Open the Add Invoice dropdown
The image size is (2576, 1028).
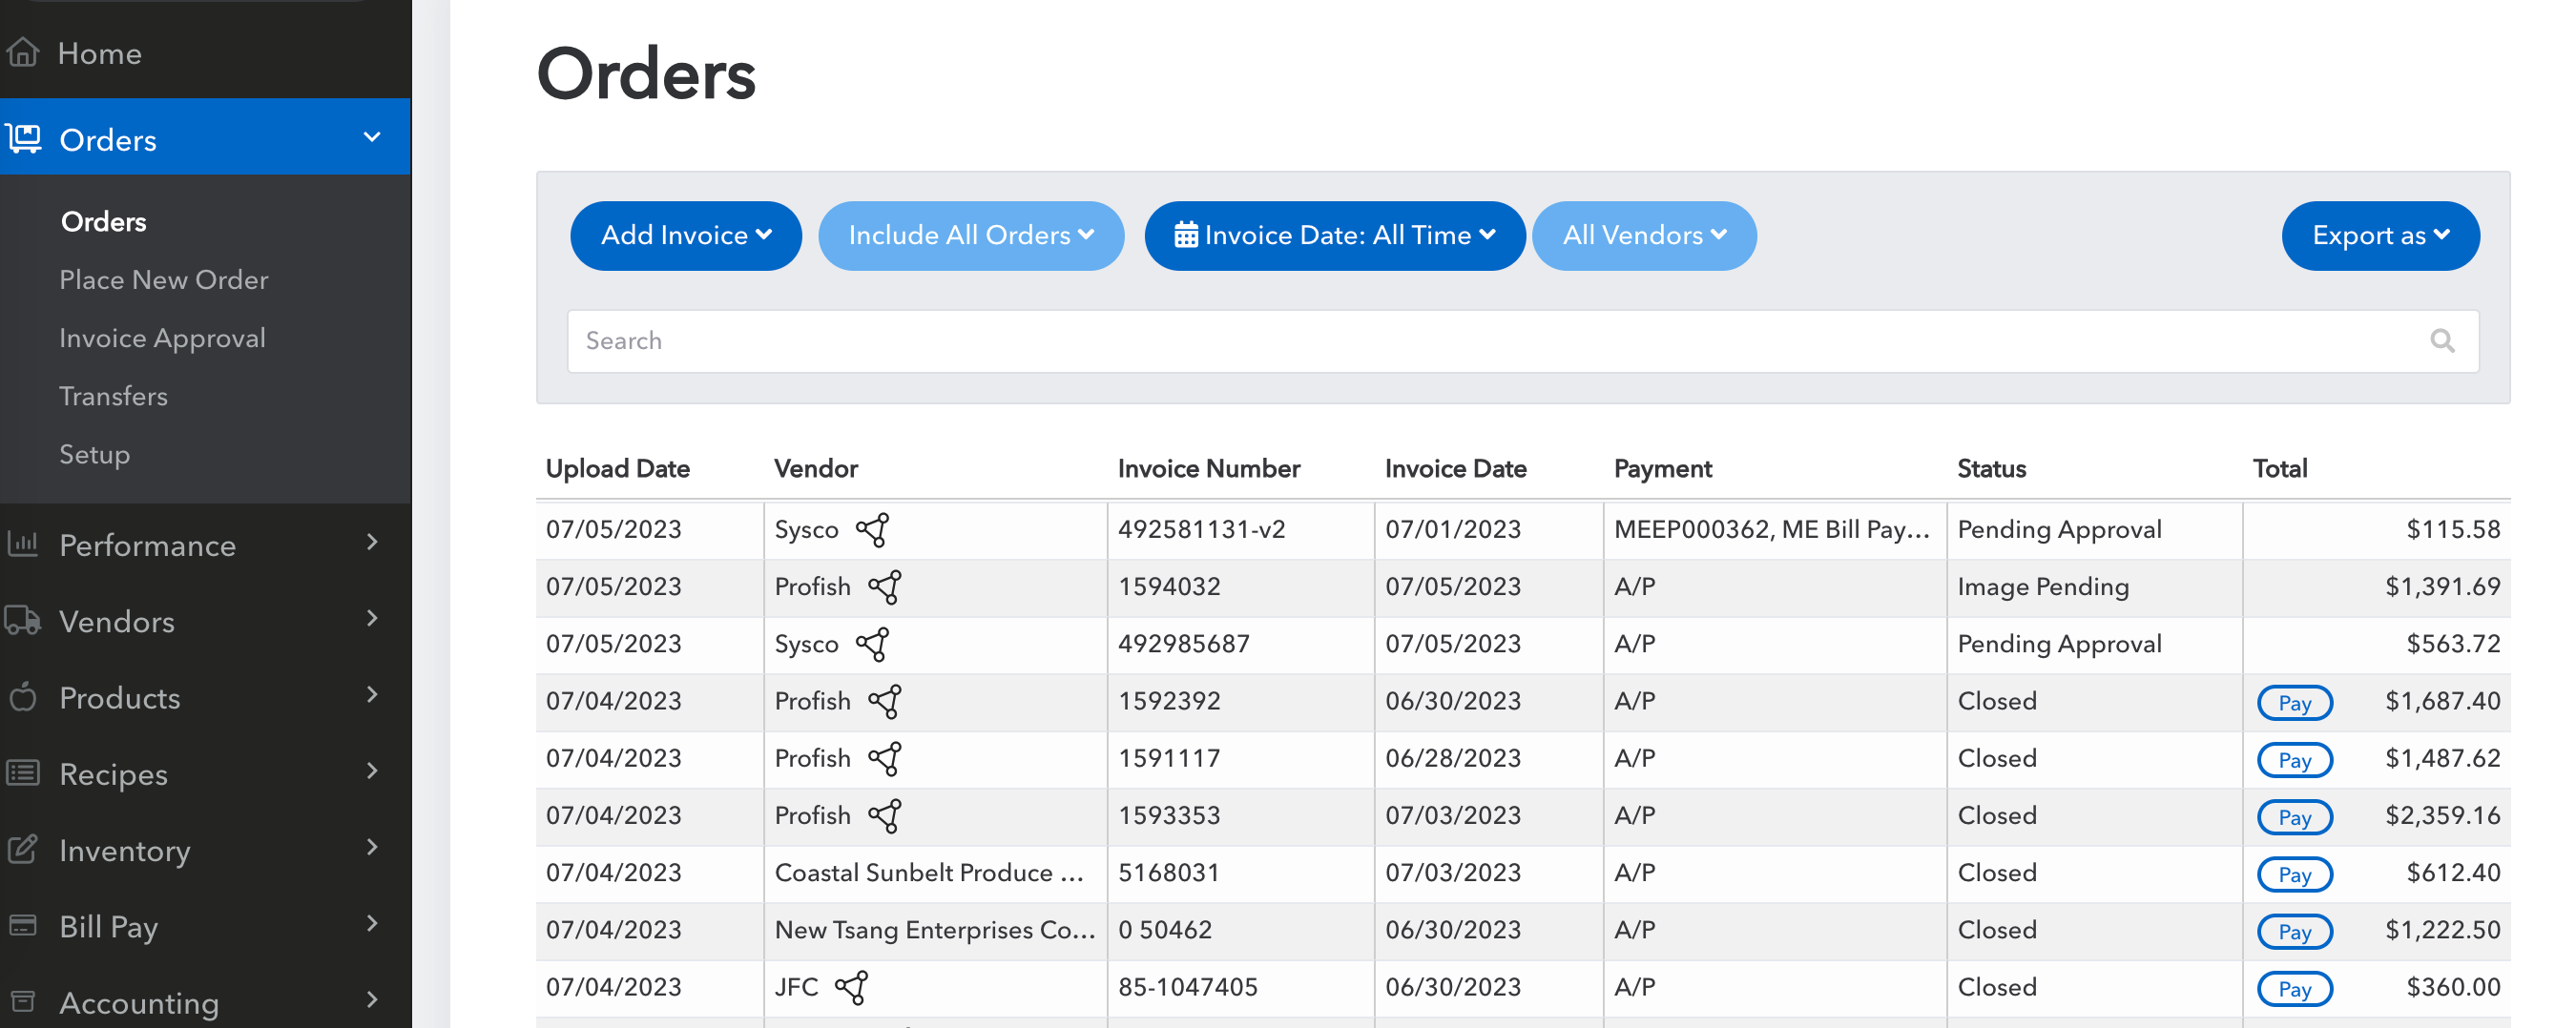coord(685,236)
